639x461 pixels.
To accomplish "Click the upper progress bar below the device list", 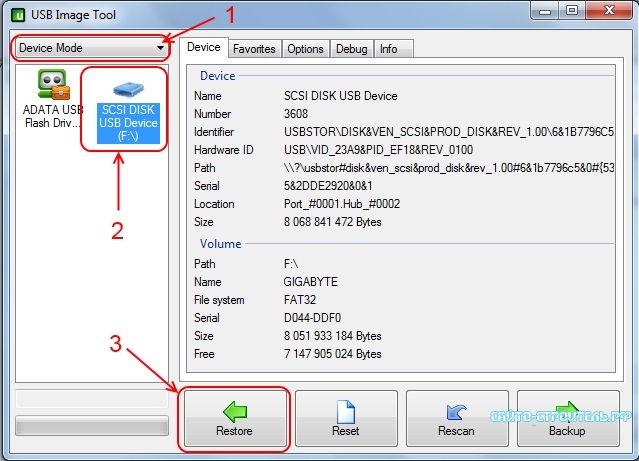I will point(91,399).
